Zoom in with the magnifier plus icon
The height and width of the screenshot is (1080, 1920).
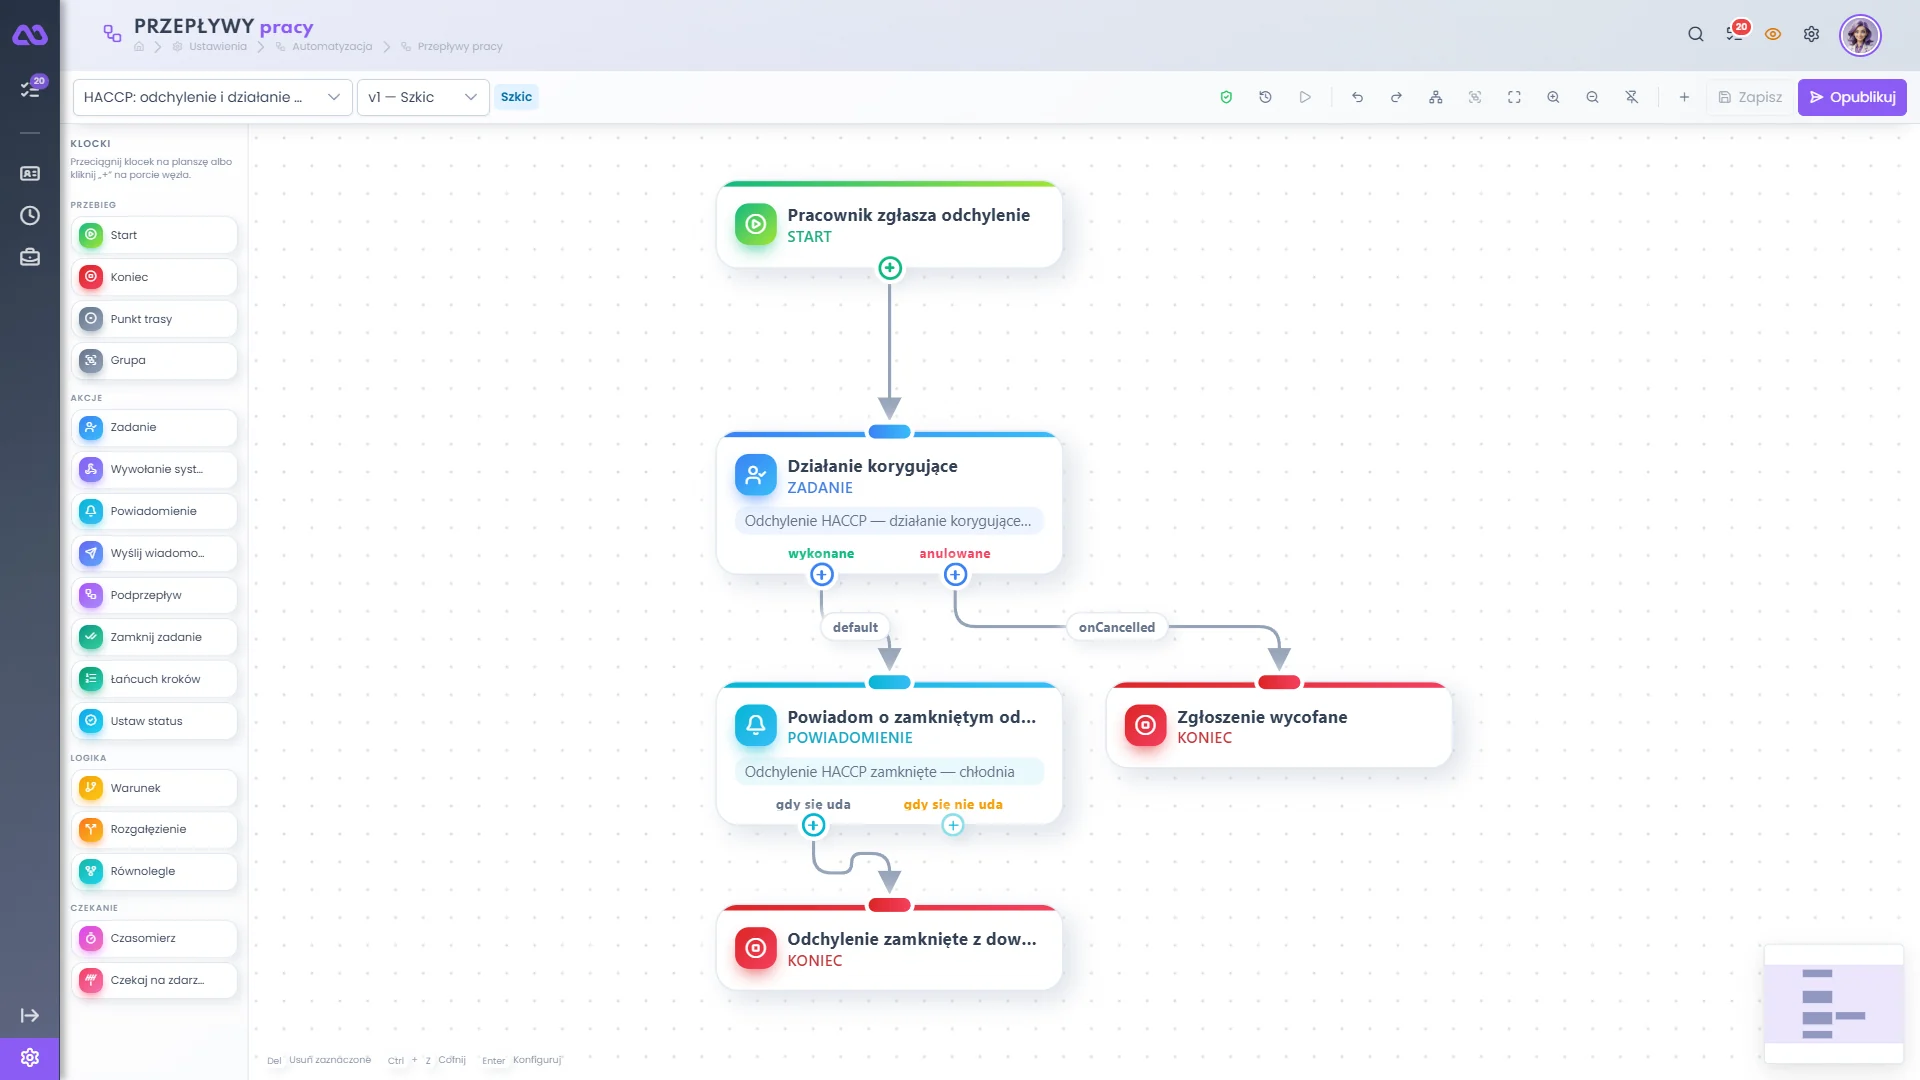coord(1553,97)
